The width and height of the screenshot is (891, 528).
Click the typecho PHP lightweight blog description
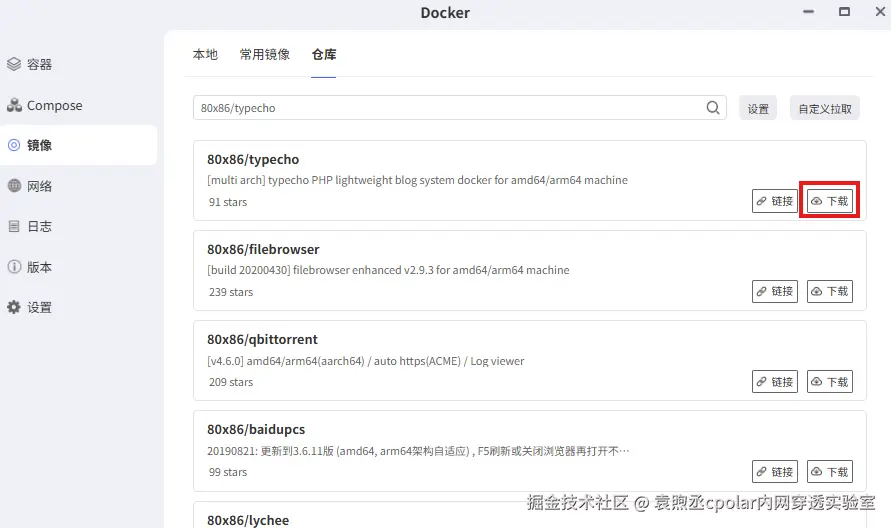tap(417, 180)
